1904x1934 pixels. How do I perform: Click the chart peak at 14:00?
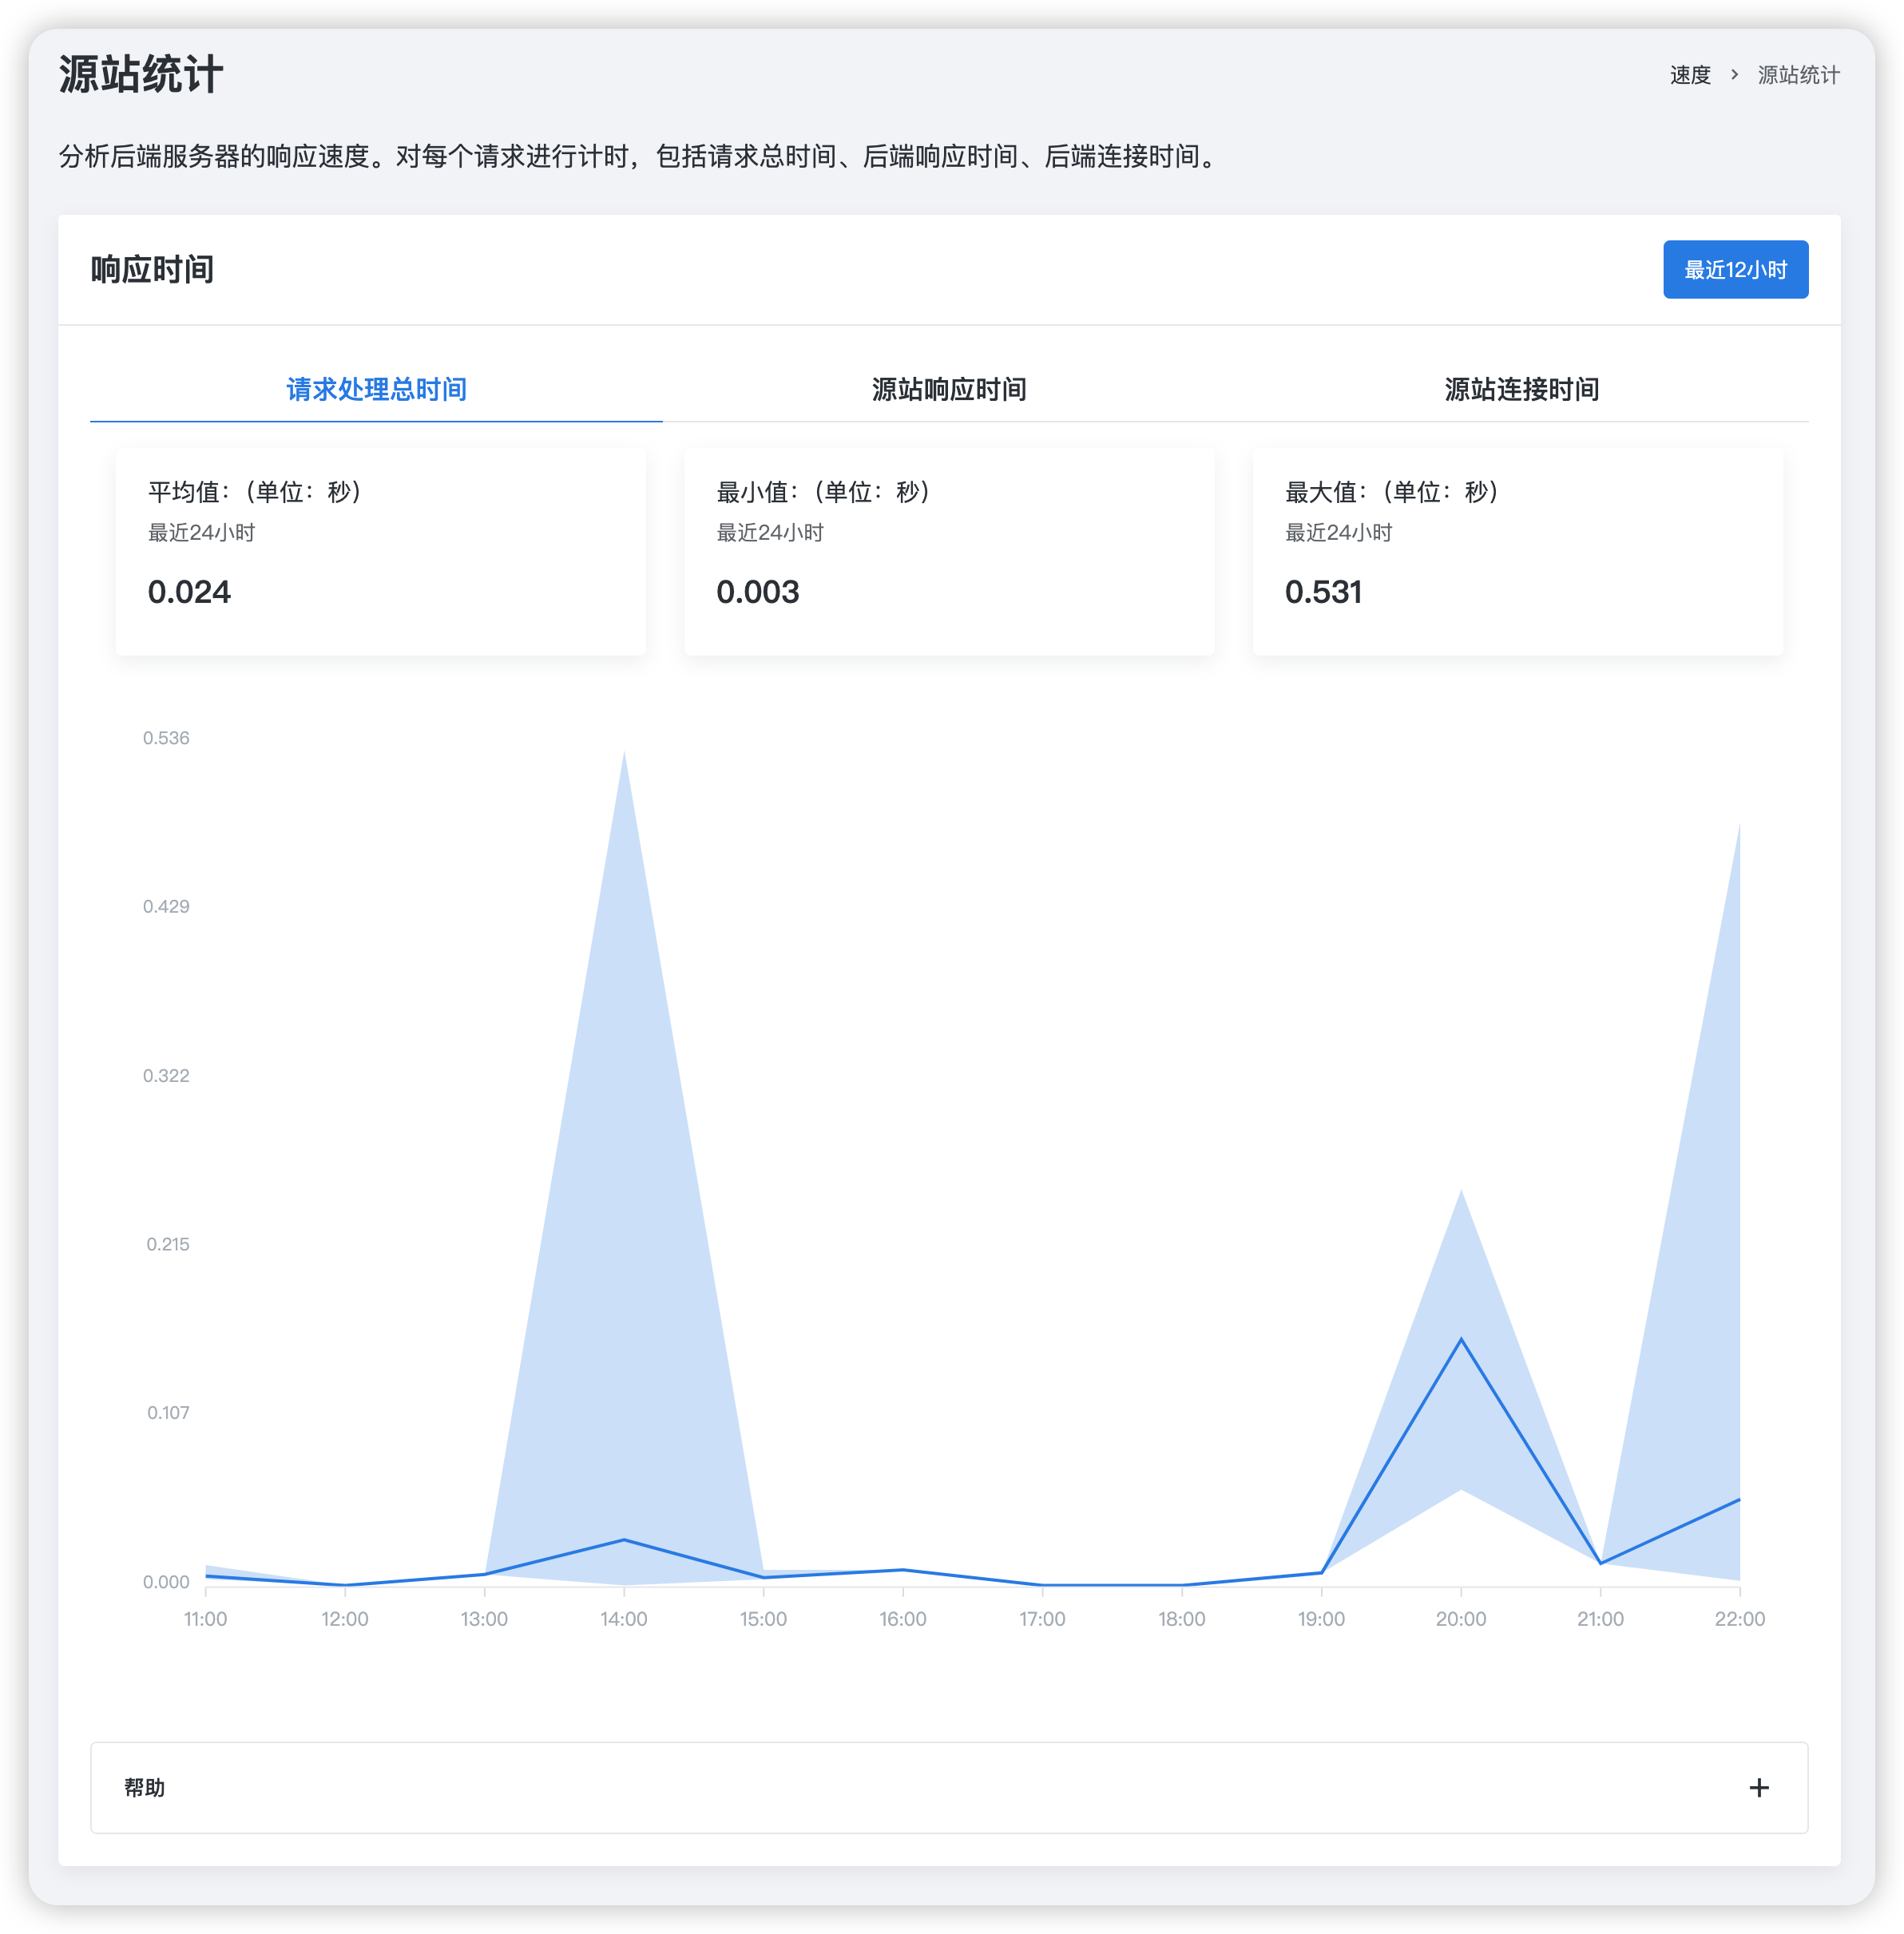pos(624,752)
